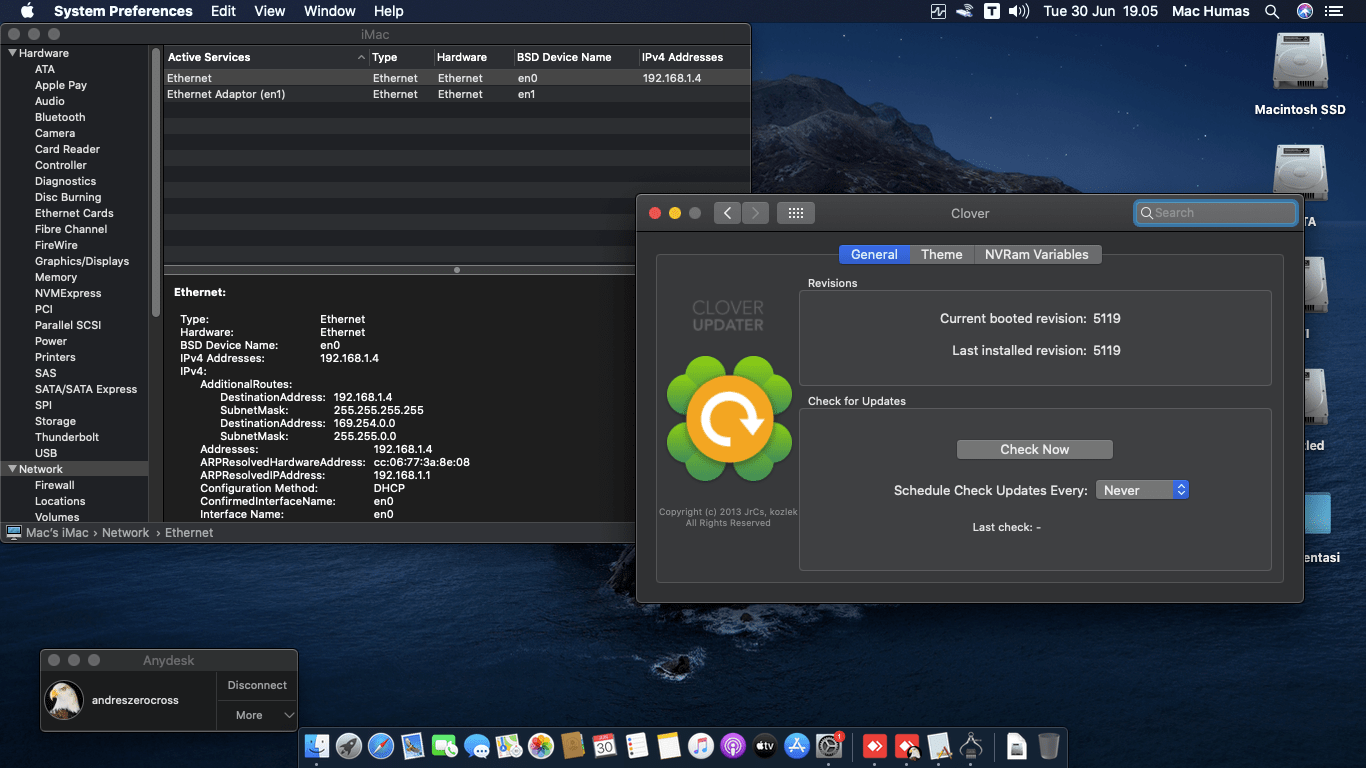
Task: Open the Trash in the dock
Action: coord(1049,746)
